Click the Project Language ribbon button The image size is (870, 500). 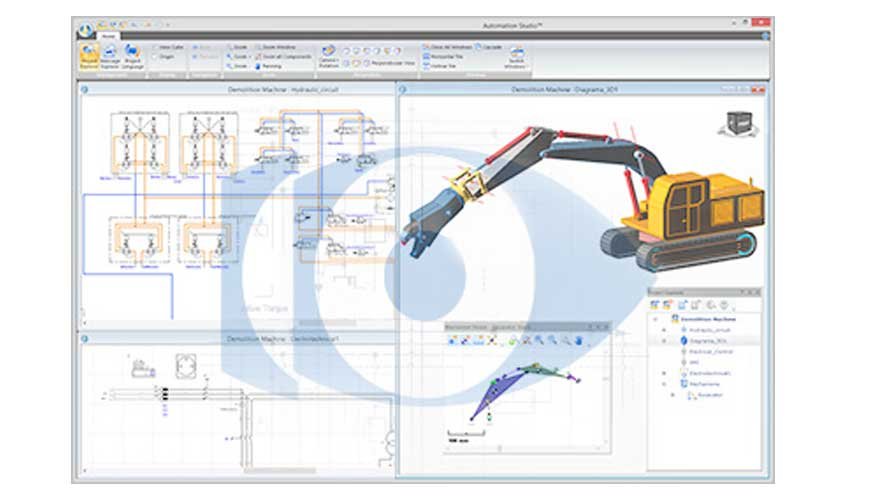(132, 57)
